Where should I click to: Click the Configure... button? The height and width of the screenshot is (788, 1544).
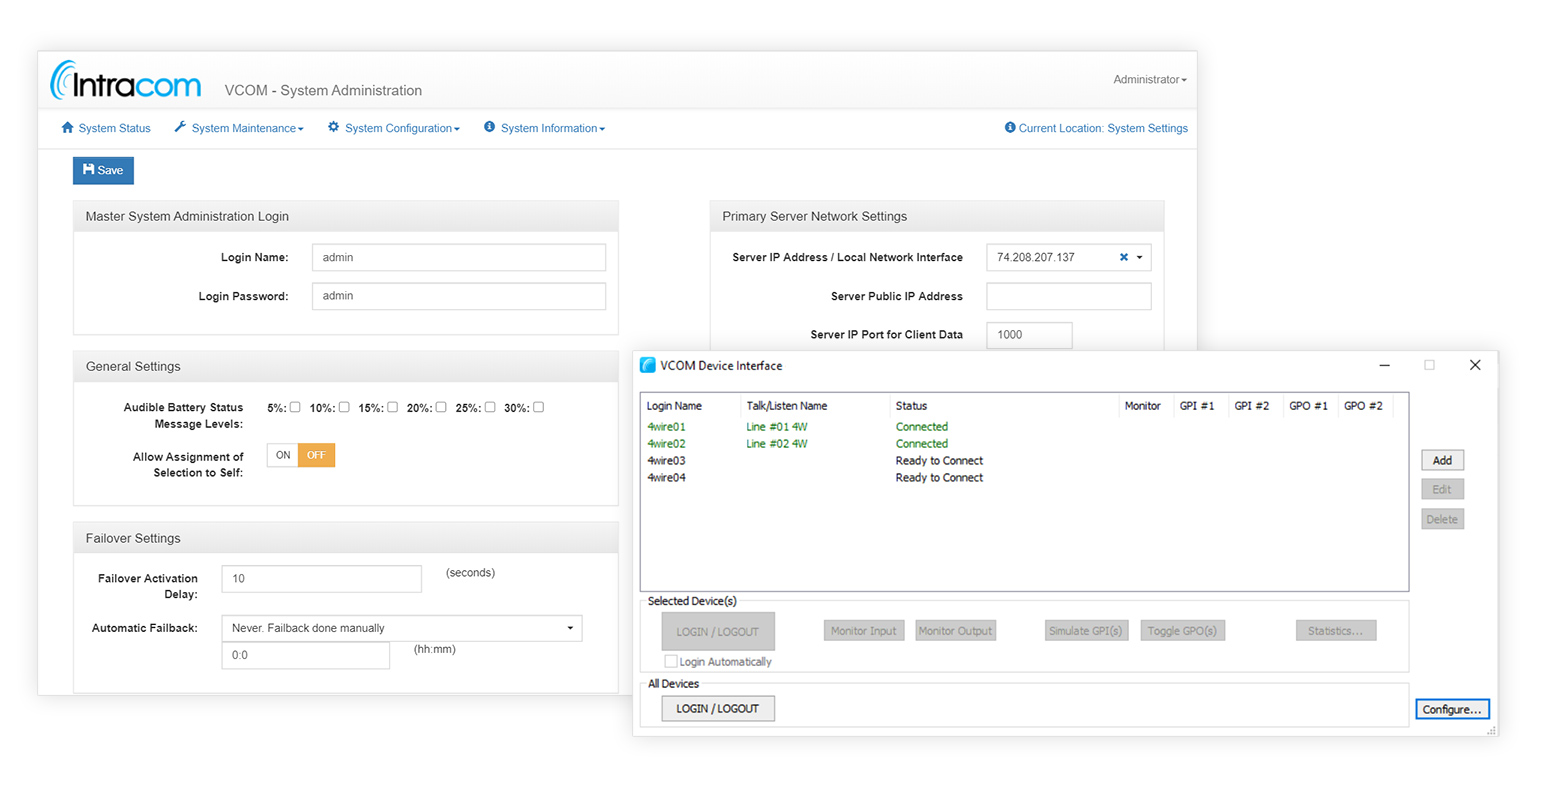coord(1452,709)
